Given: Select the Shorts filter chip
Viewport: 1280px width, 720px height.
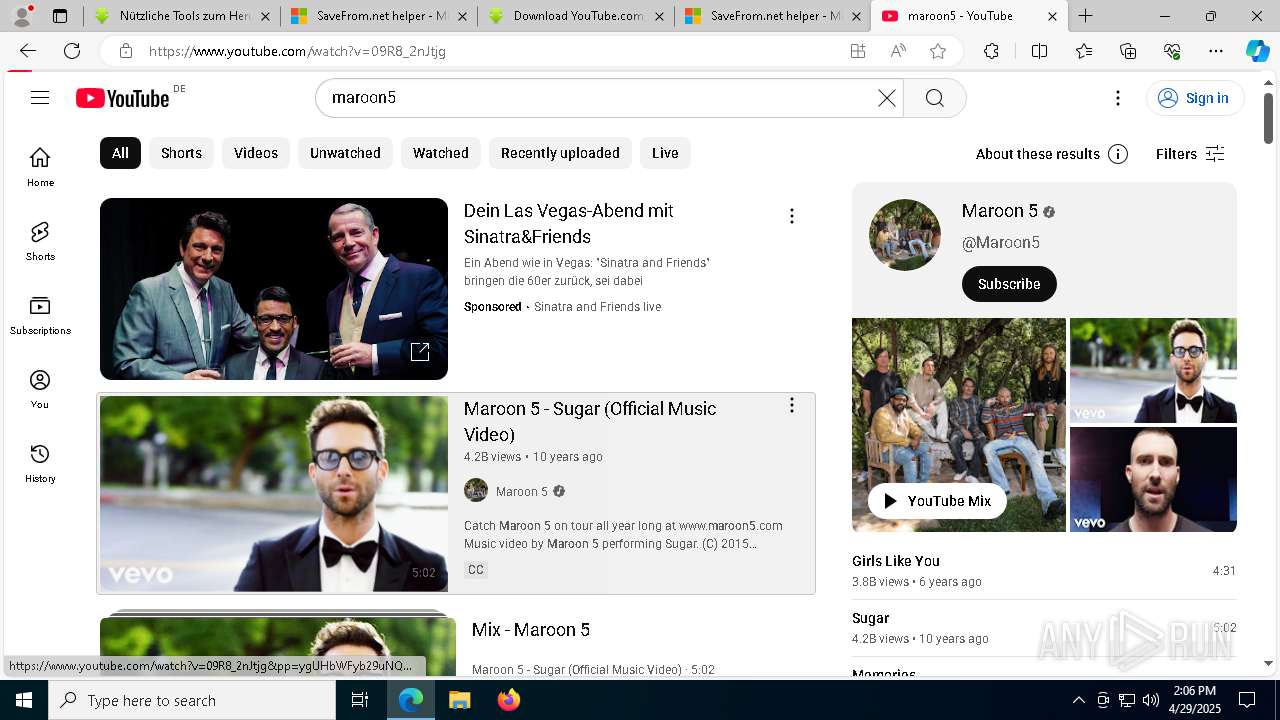Looking at the screenshot, I should point(181,153).
